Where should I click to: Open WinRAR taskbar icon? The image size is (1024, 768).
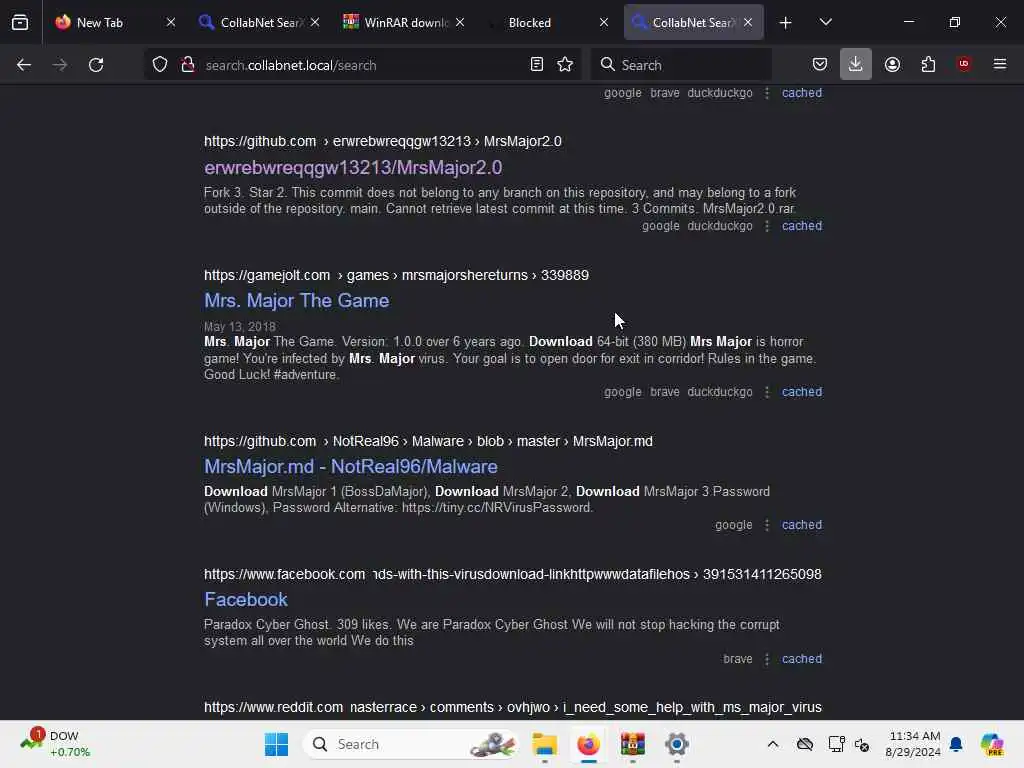632,744
